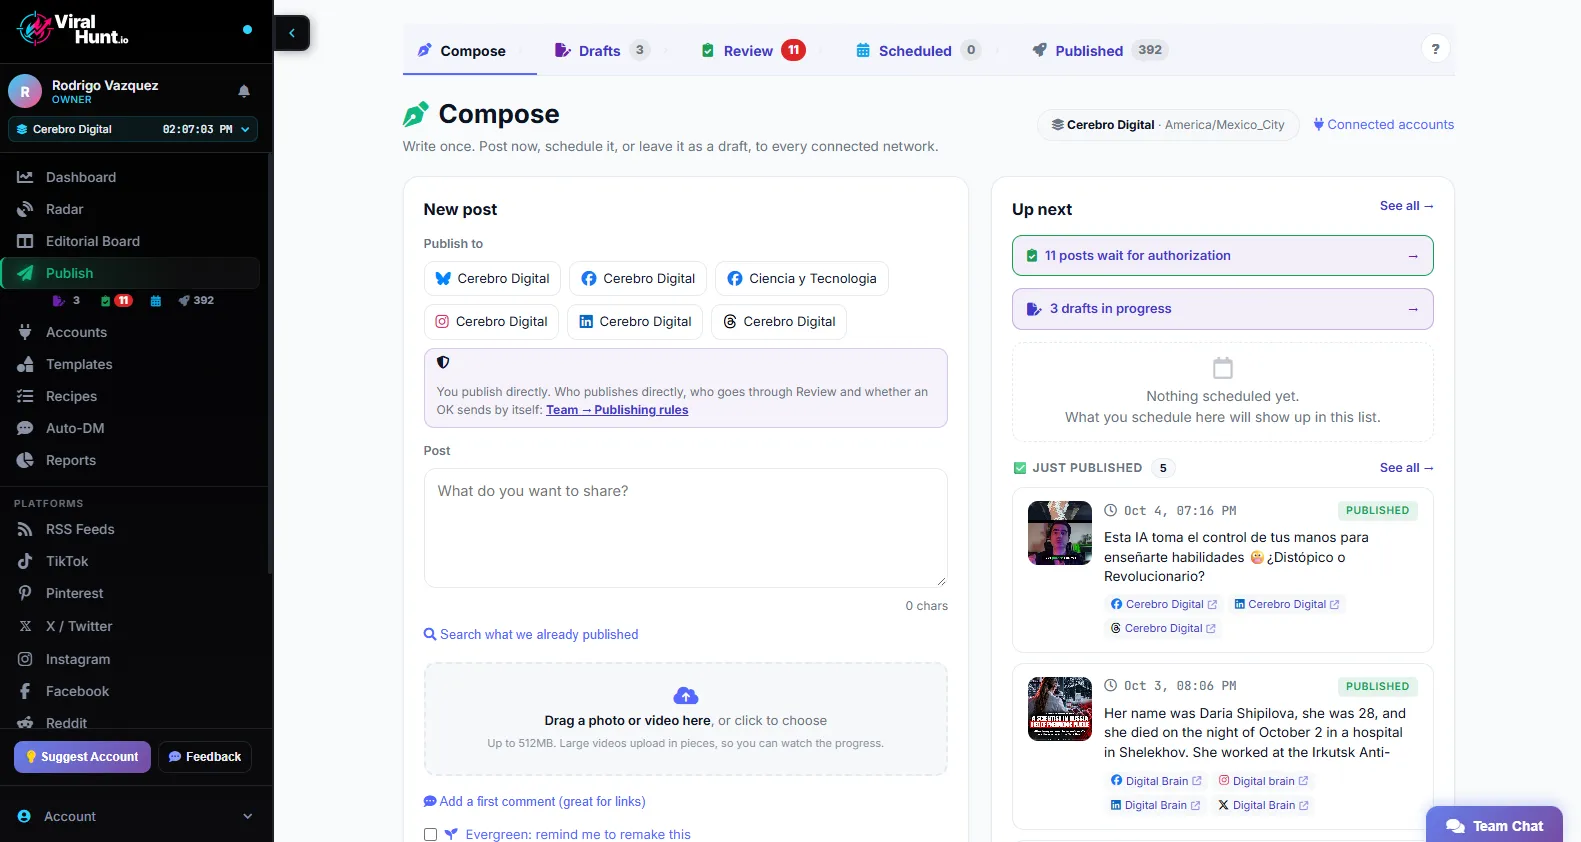Screen dimensions: 1581x842
Task: Click the post text area
Action: click(685, 528)
